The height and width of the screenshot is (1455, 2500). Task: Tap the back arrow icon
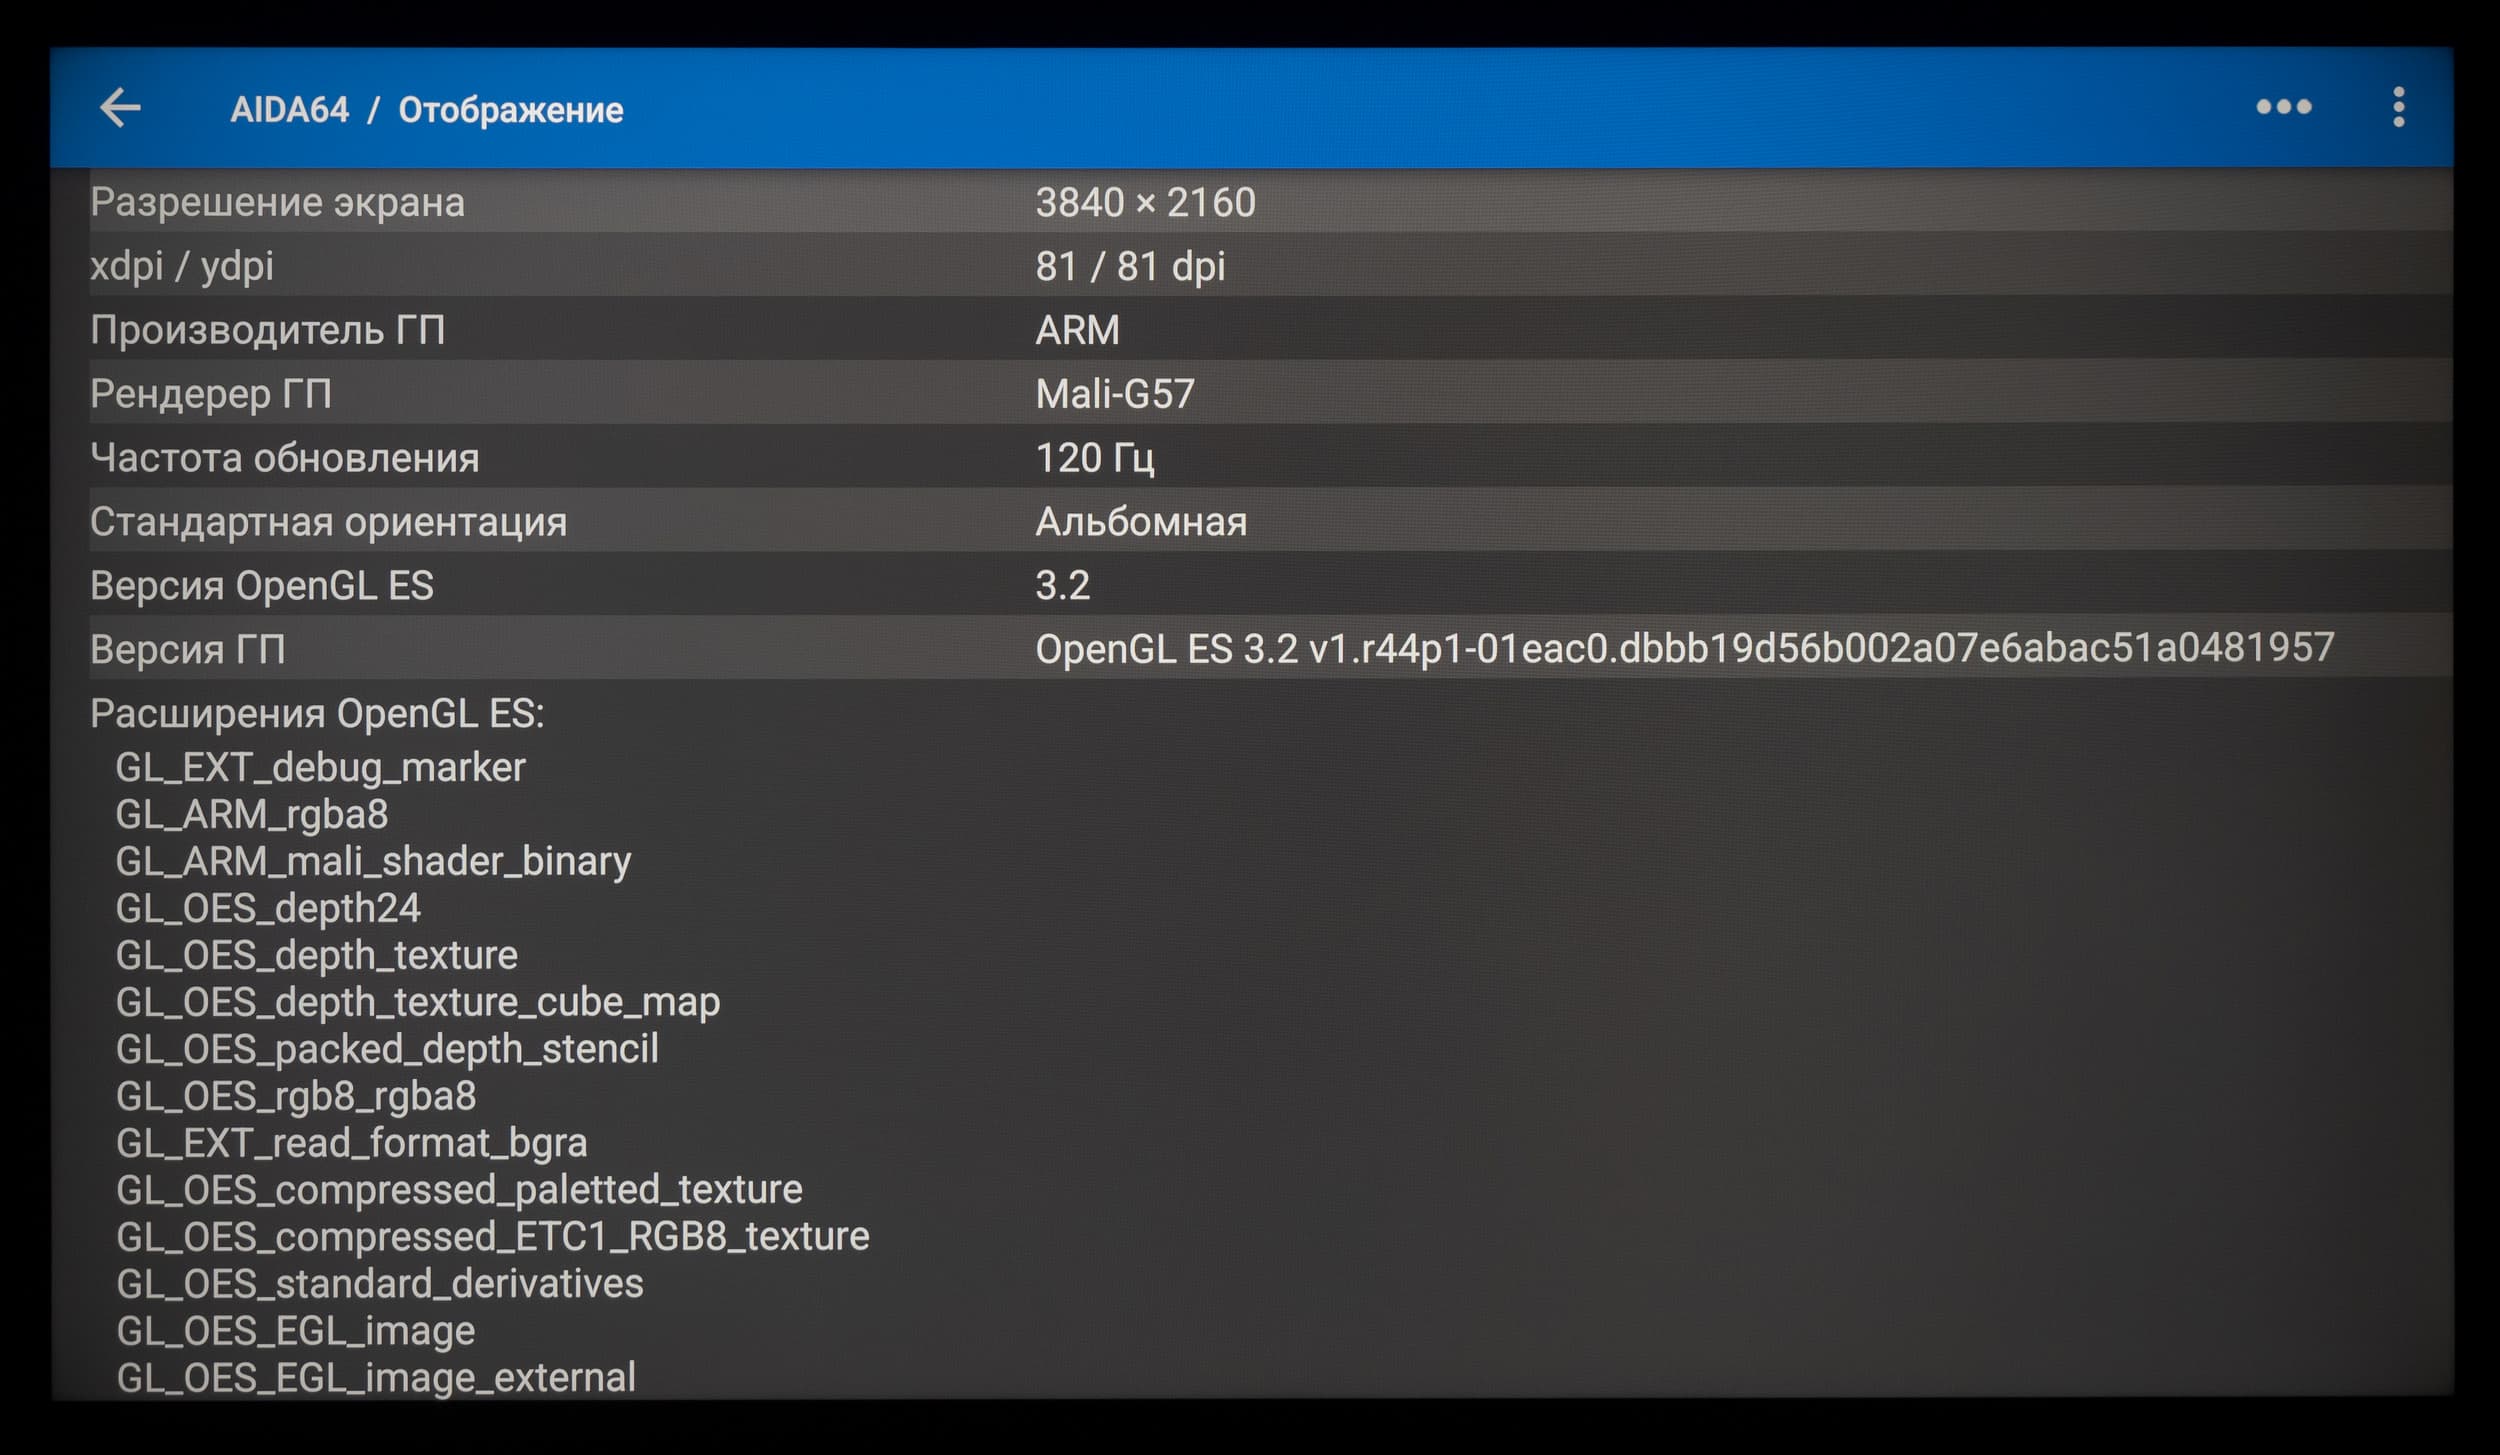(121, 108)
